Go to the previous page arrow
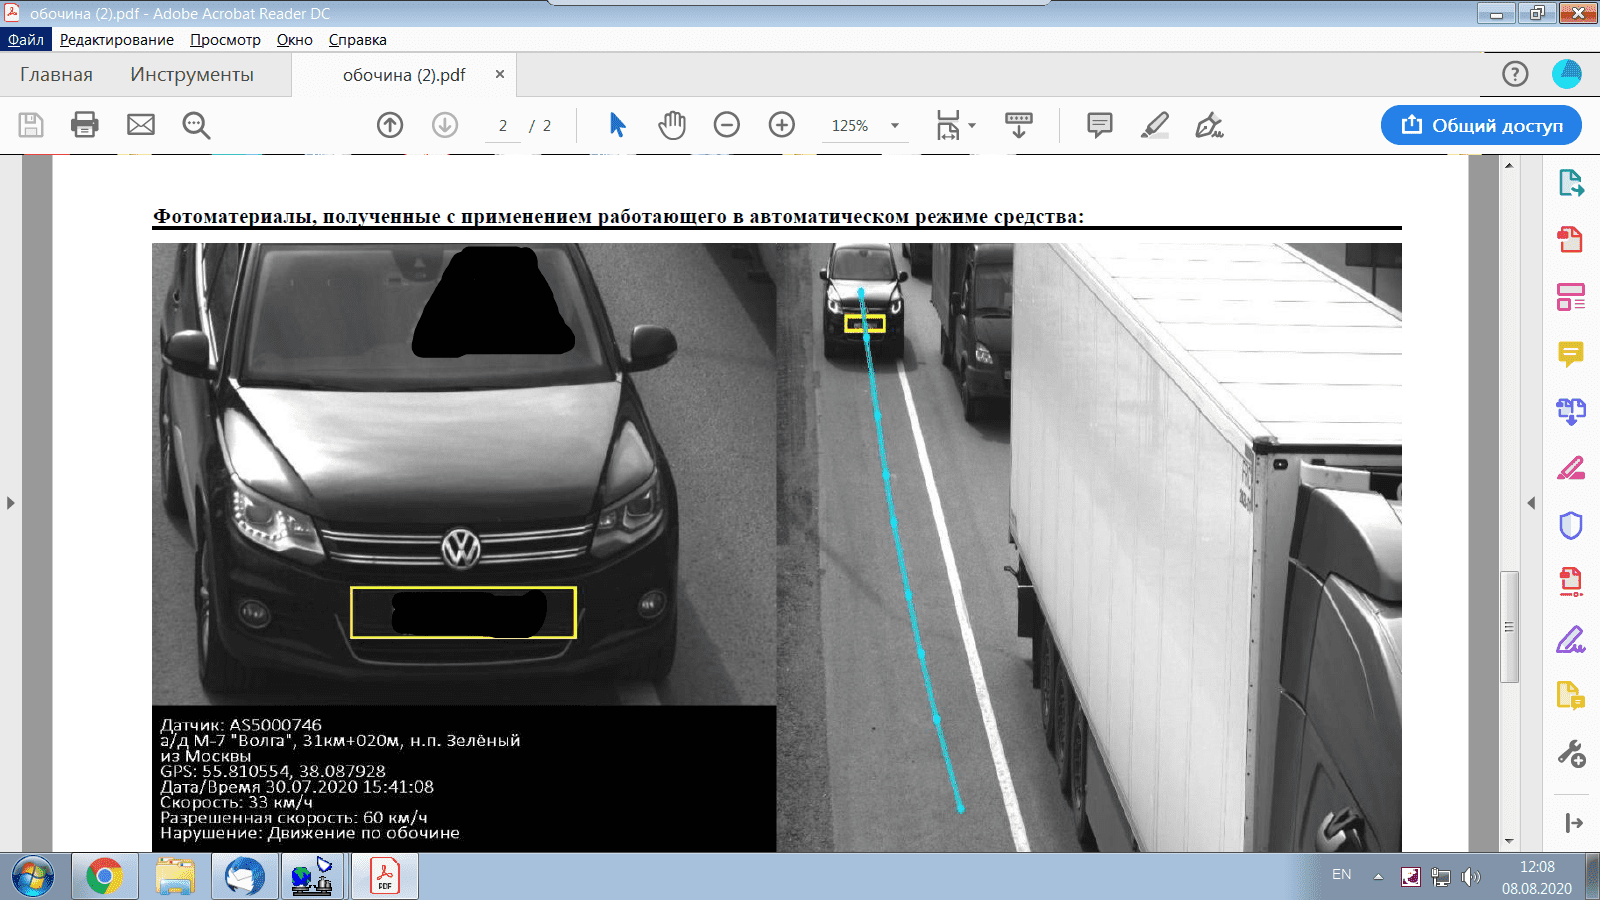The image size is (1600, 900). click(x=390, y=125)
